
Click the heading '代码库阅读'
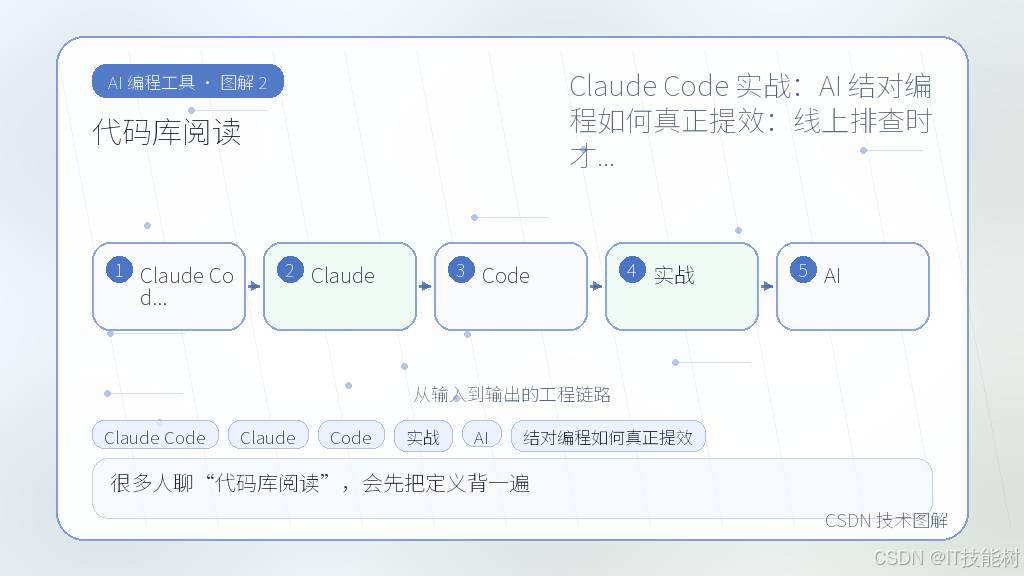[167, 132]
